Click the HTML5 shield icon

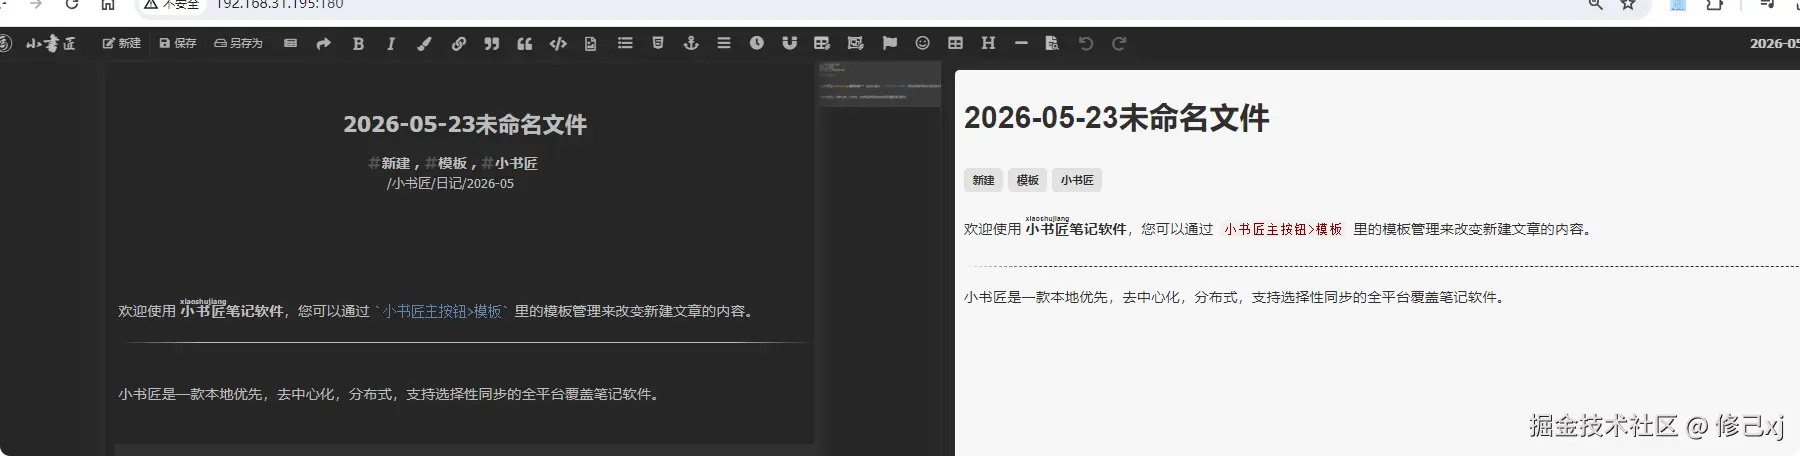(658, 43)
